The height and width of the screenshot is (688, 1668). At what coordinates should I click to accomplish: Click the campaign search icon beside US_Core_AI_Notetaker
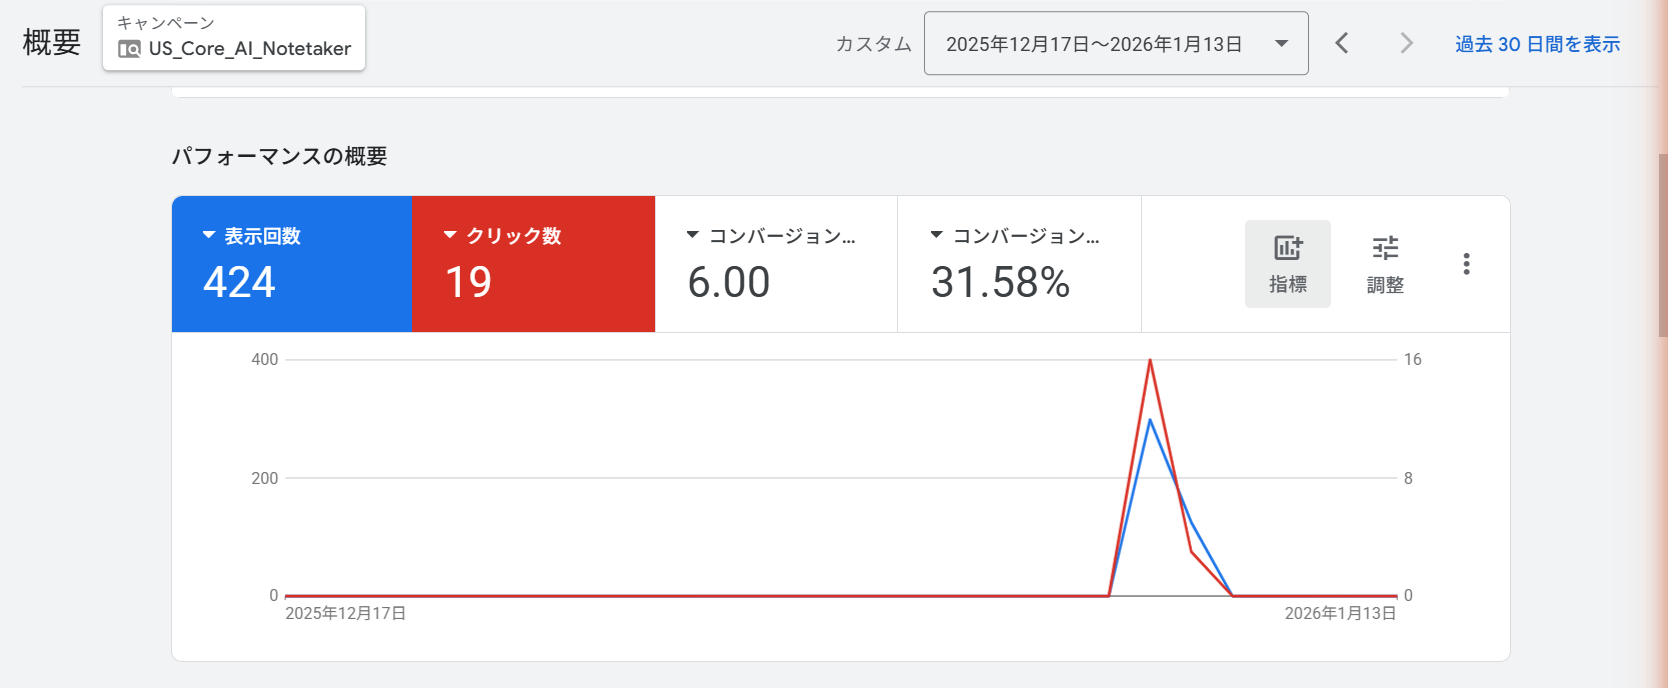[129, 49]
